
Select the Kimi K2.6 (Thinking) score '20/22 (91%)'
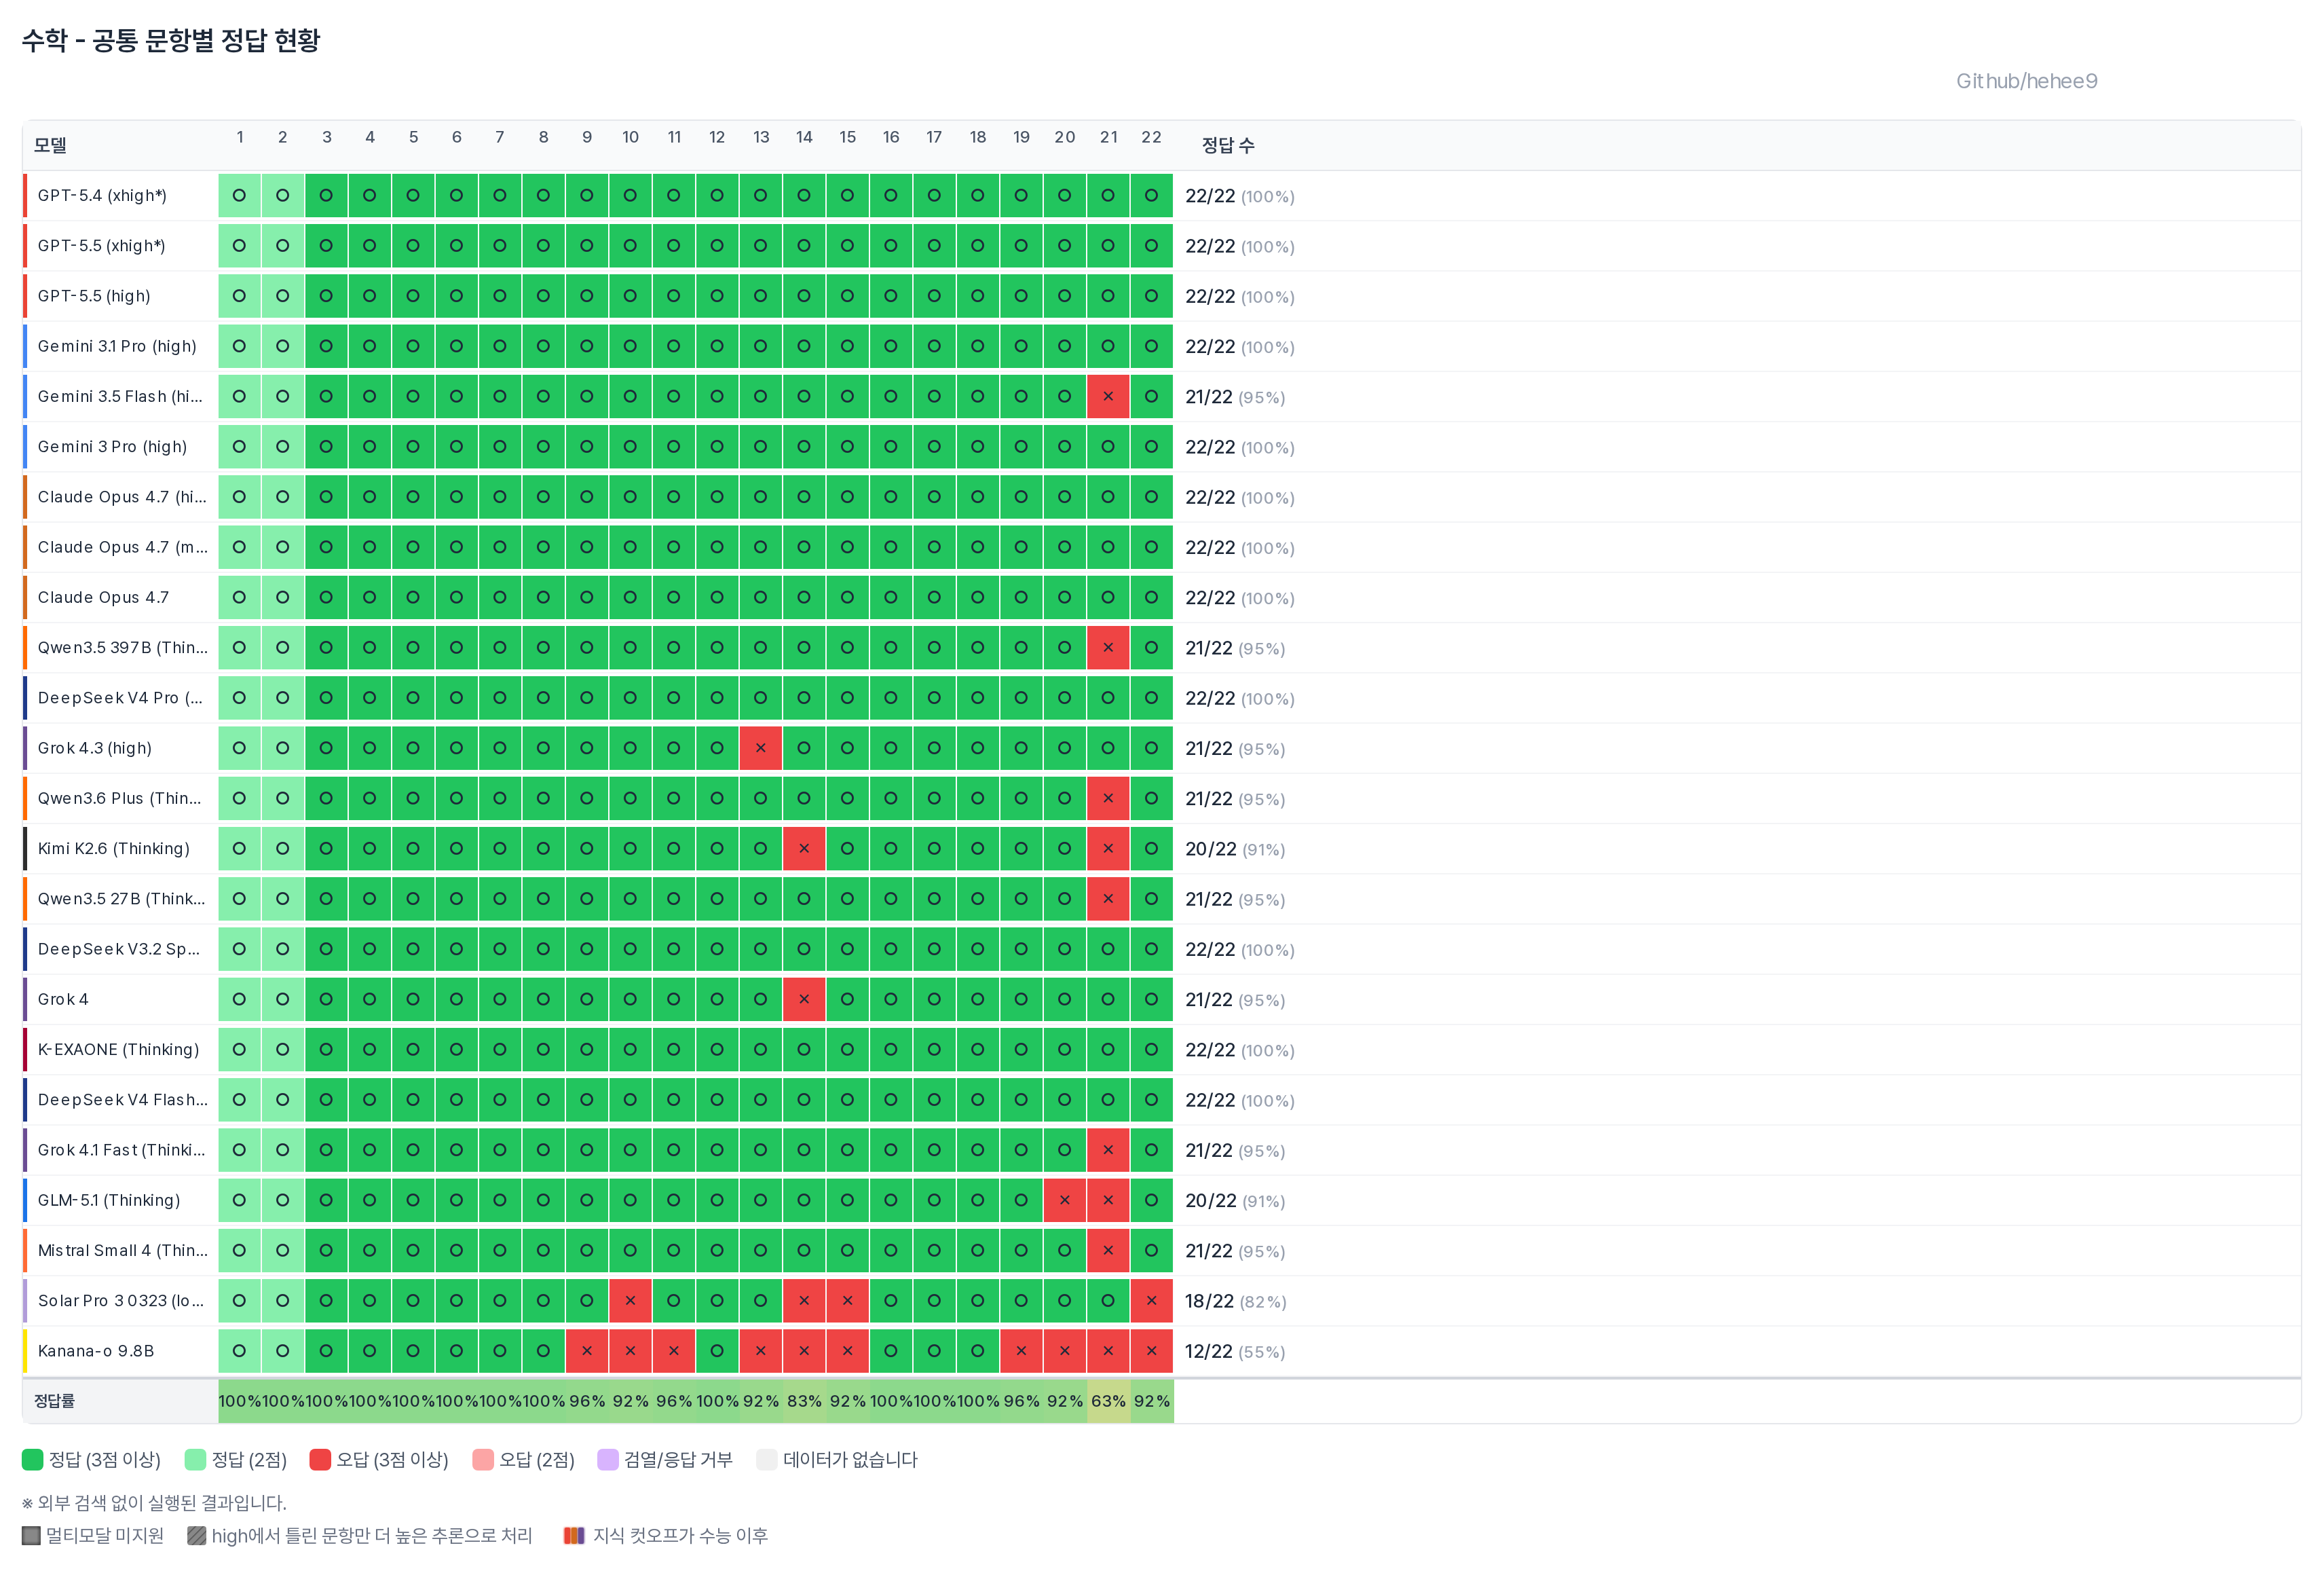coord(1235,849)
